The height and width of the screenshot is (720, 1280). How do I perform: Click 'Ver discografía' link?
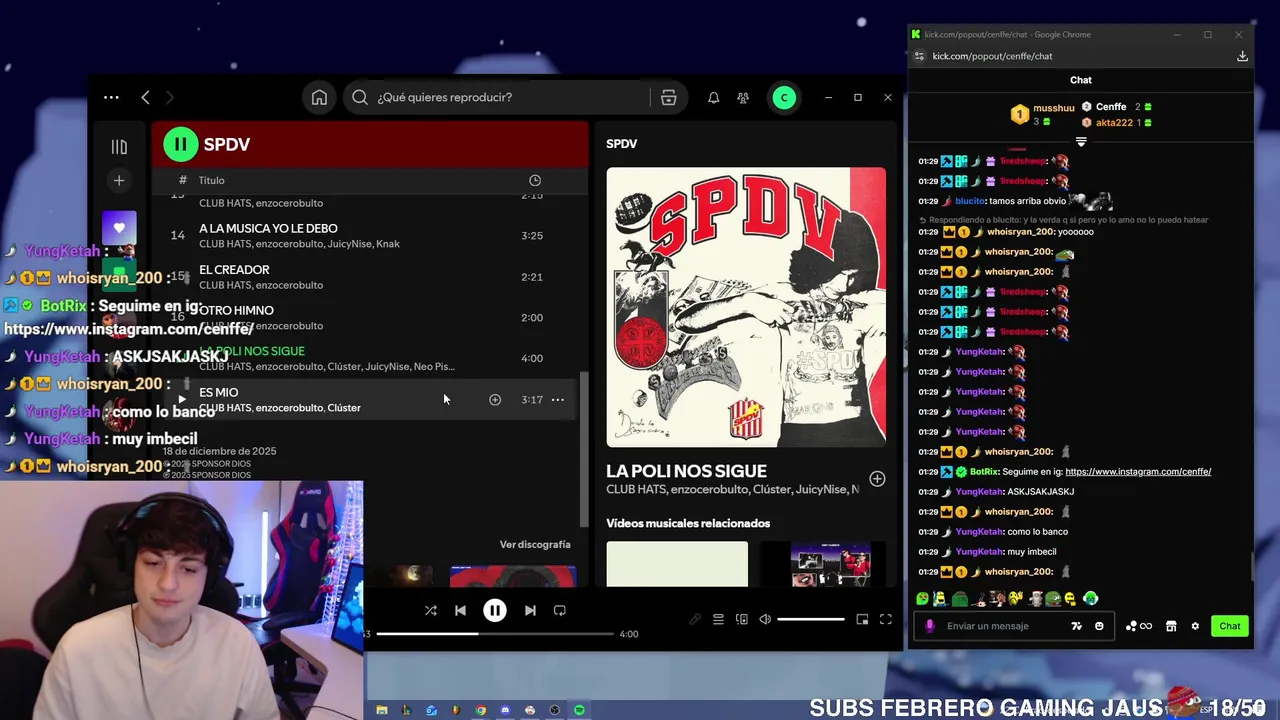[535, 544]
